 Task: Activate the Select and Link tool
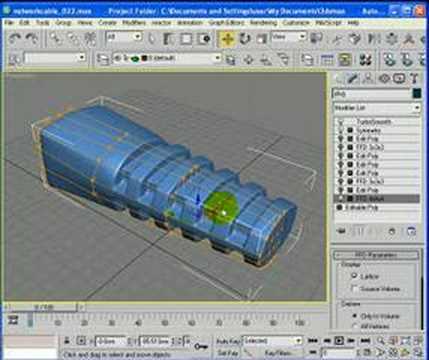[x=55, y=39]
